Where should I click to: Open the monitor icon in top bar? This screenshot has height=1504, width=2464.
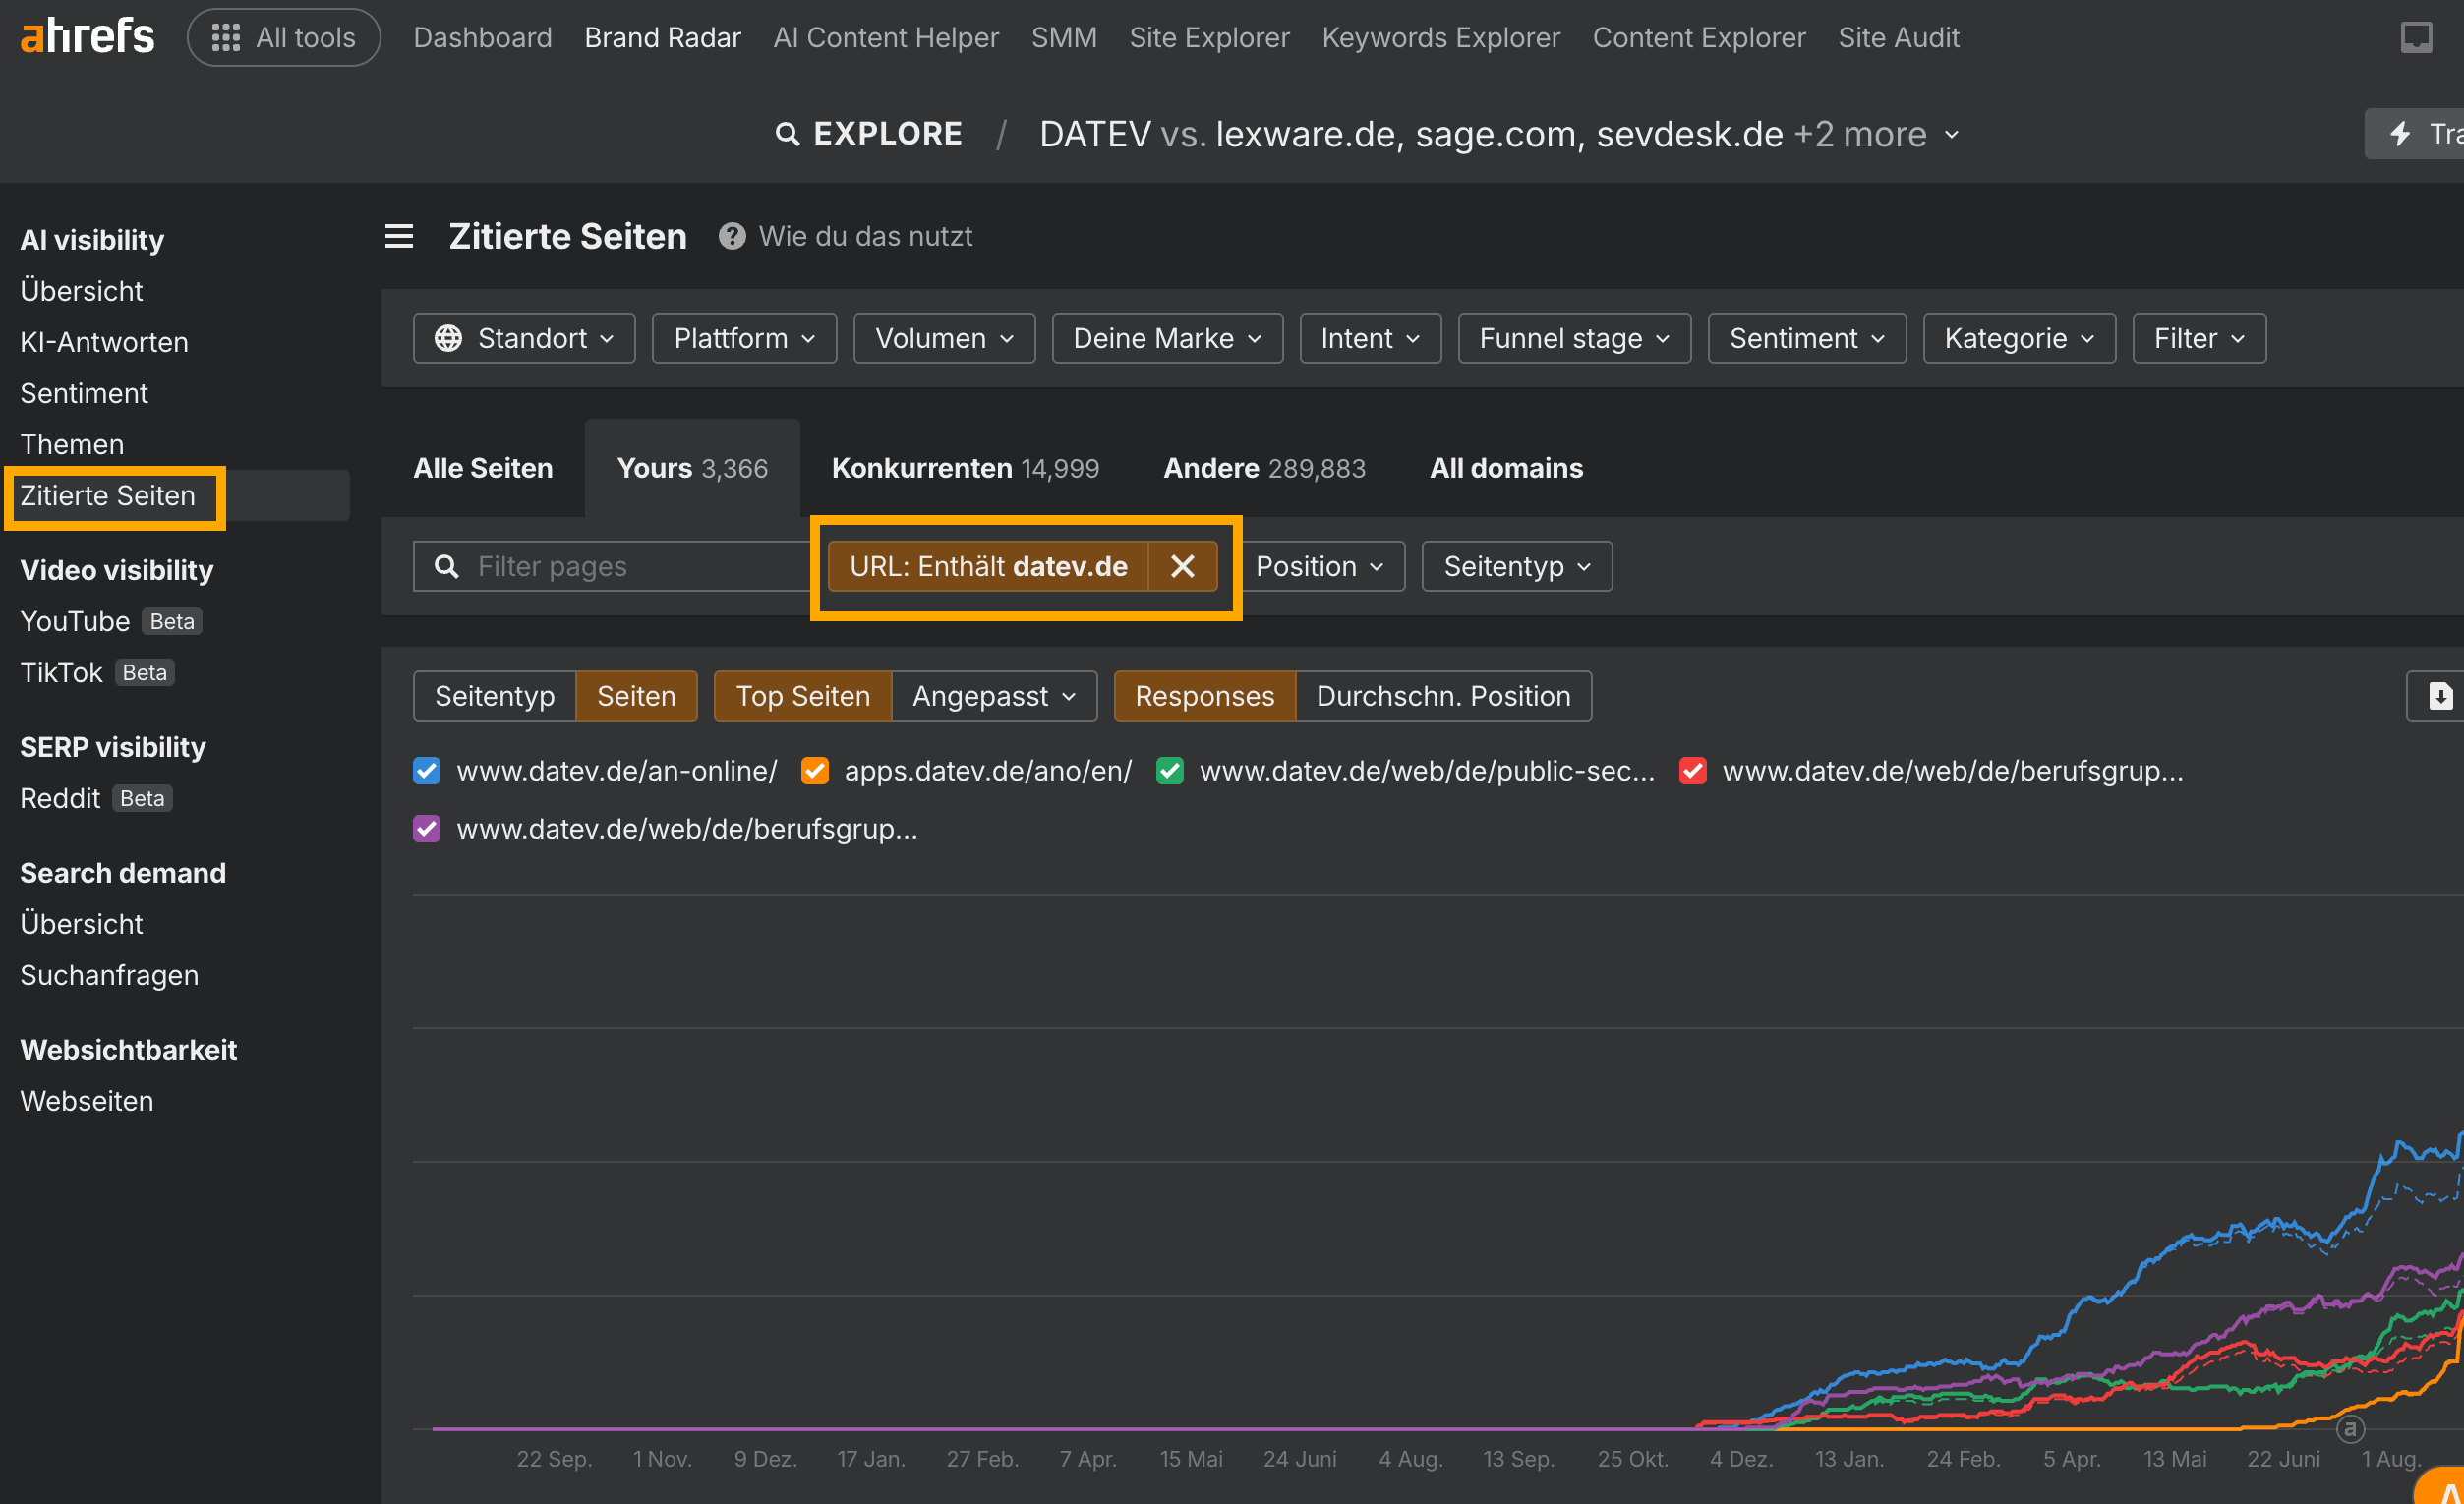tap(2416, 38)
